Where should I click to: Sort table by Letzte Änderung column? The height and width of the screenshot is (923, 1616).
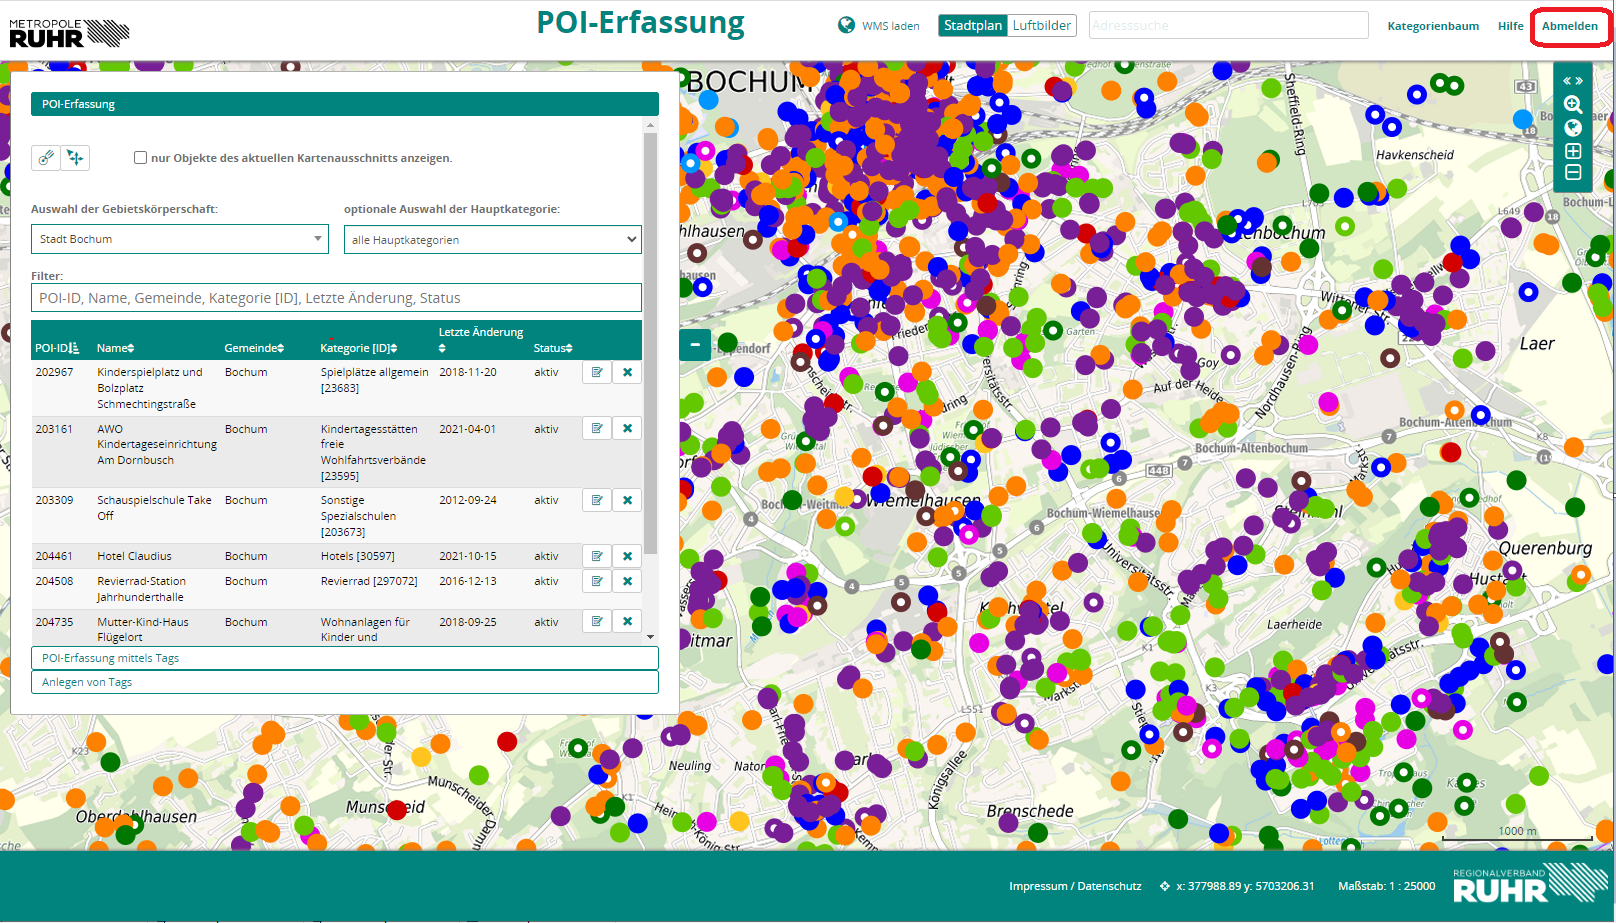(x=481, y=339)
